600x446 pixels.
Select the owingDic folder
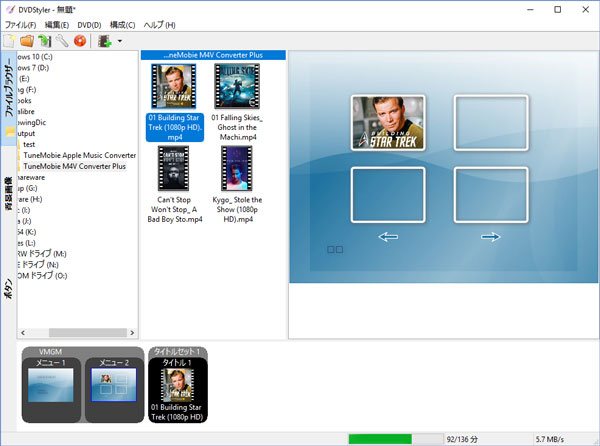click(32, 122)
